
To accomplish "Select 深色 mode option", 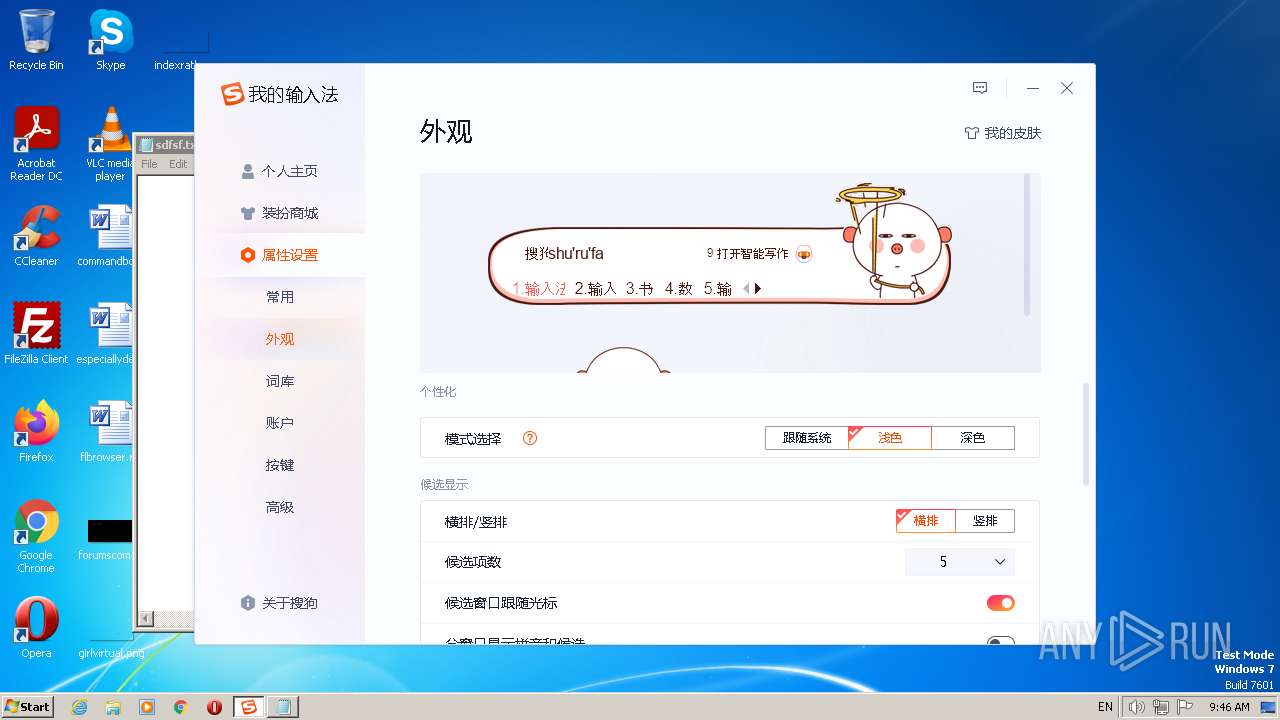I will 973,438.
